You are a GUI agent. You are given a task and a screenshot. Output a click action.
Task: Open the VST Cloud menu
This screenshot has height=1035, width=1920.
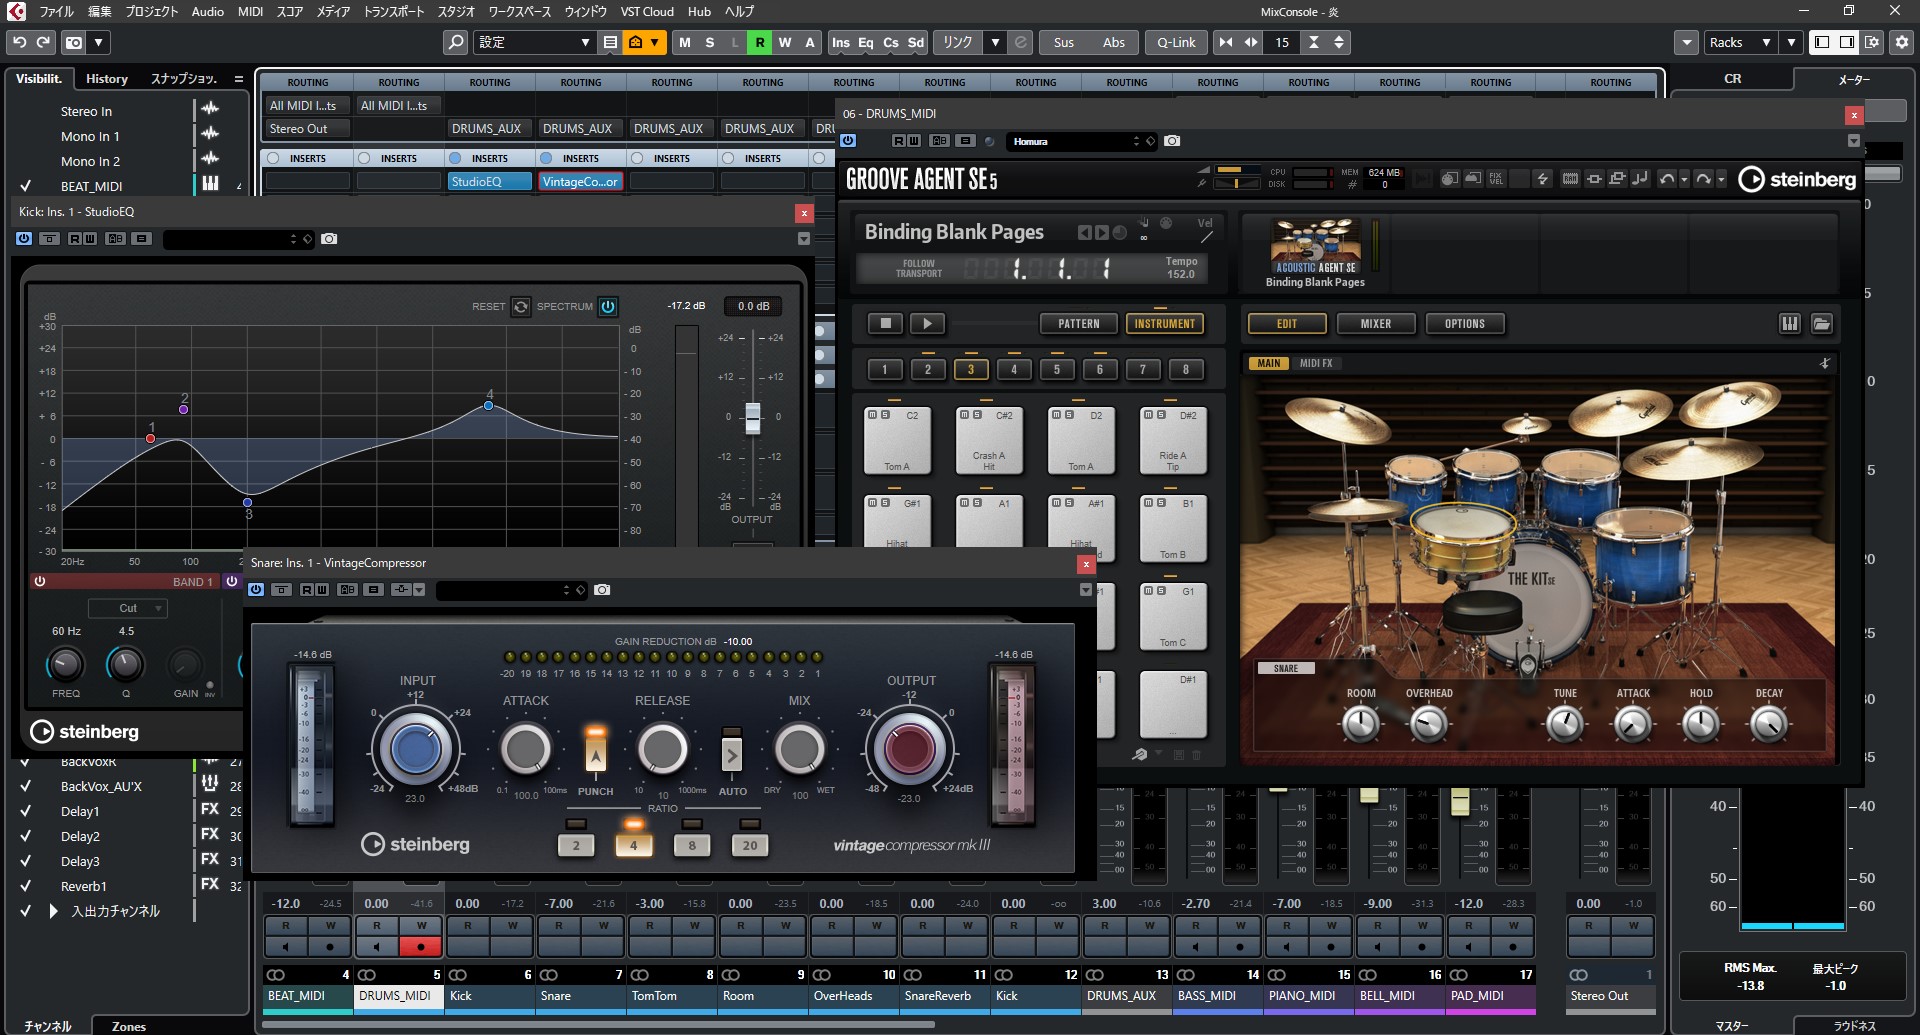[x=647, y=11]
